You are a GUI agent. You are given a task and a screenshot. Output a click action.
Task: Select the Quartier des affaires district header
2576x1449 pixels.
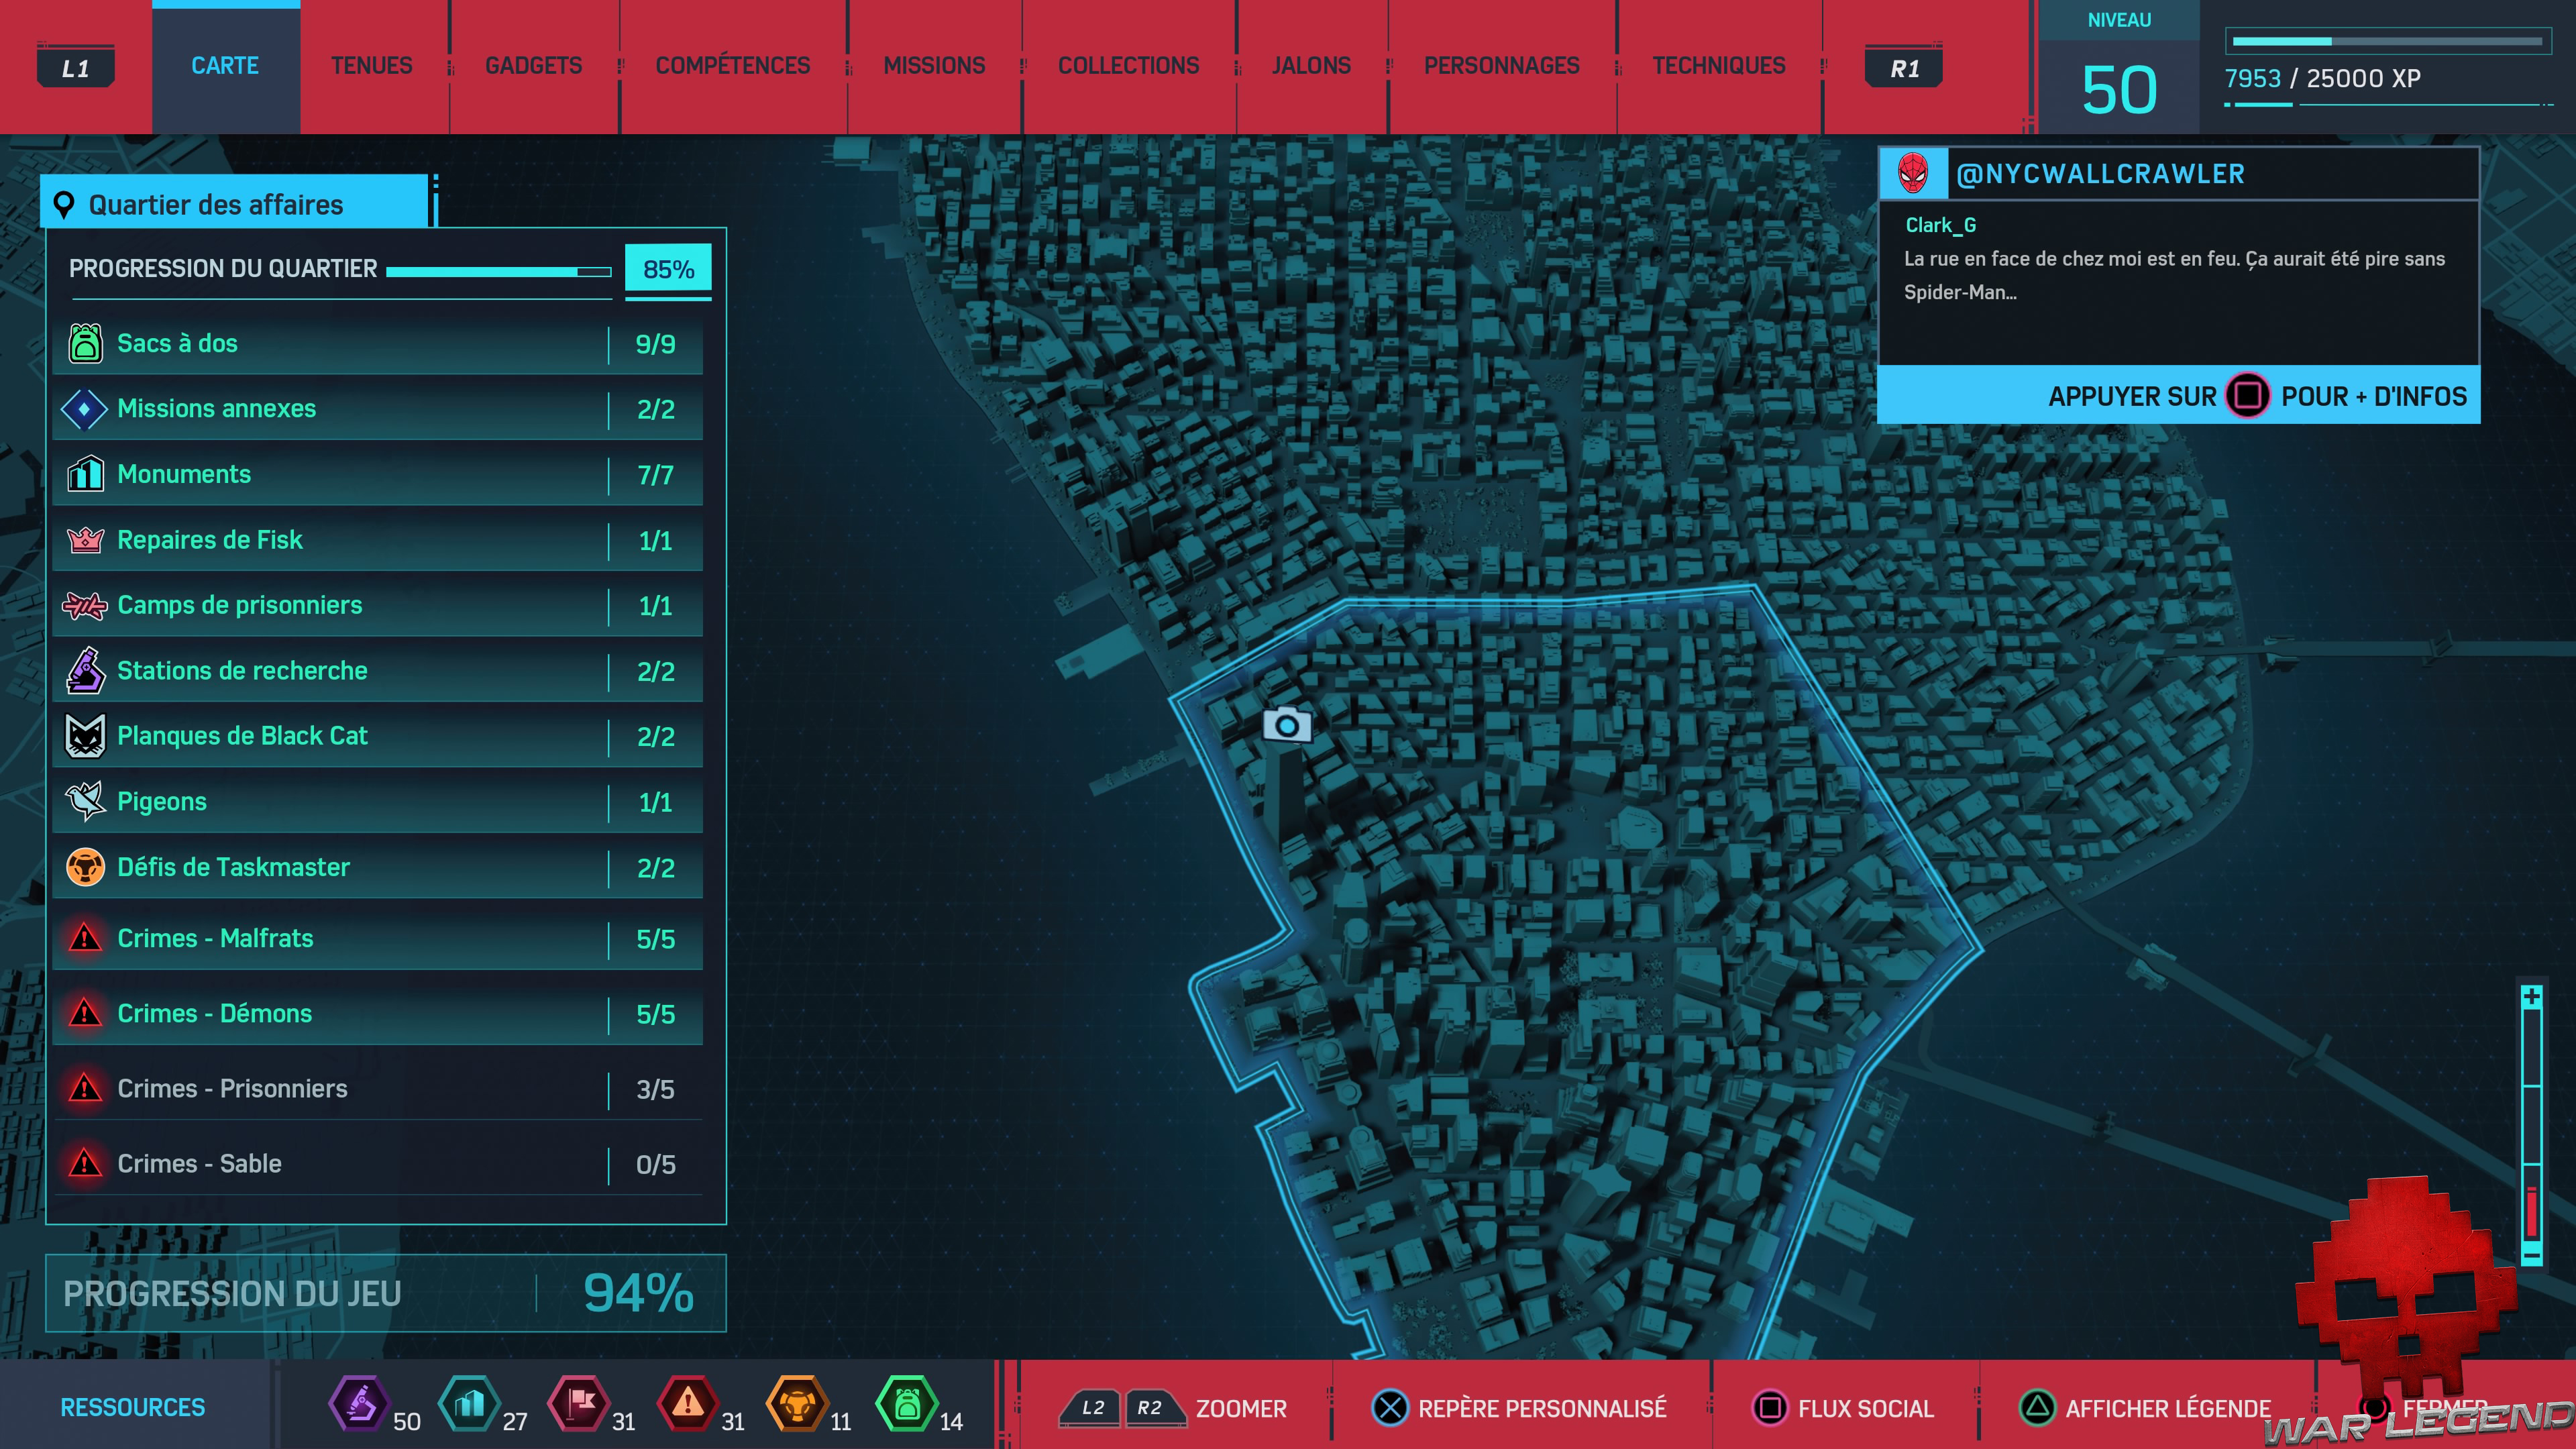235,205
